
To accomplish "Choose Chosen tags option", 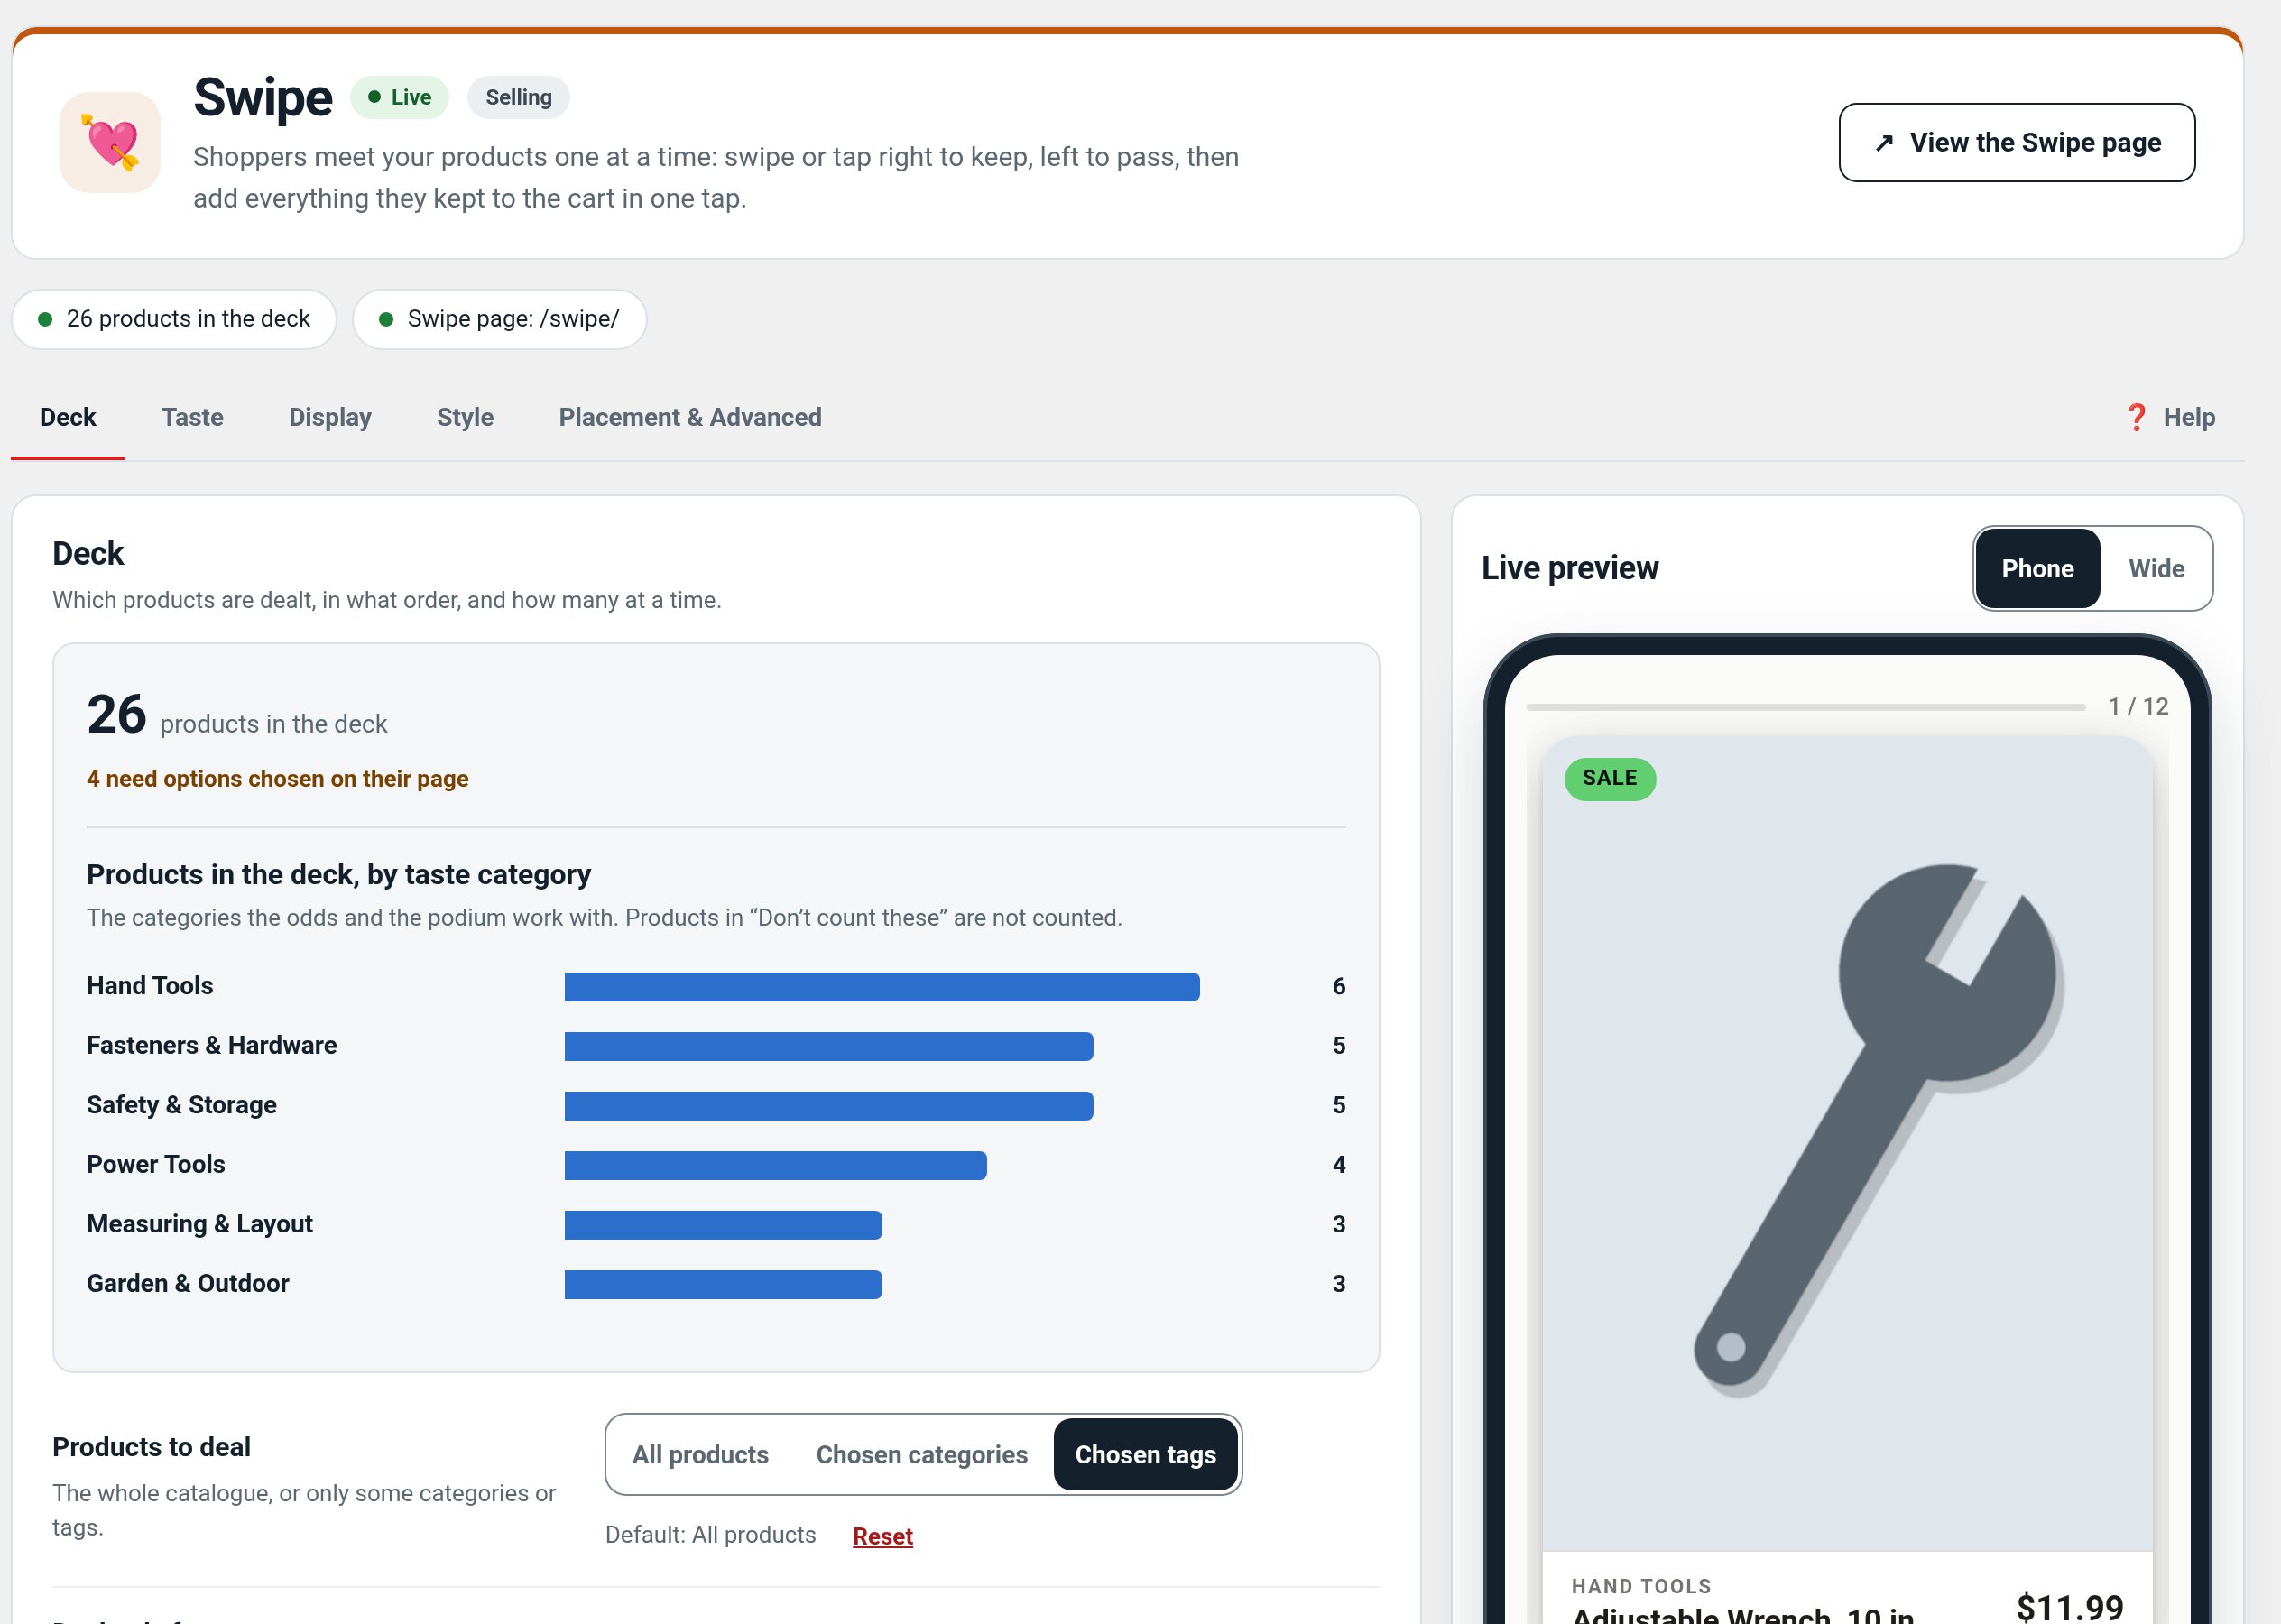I will [1145, 1454].
